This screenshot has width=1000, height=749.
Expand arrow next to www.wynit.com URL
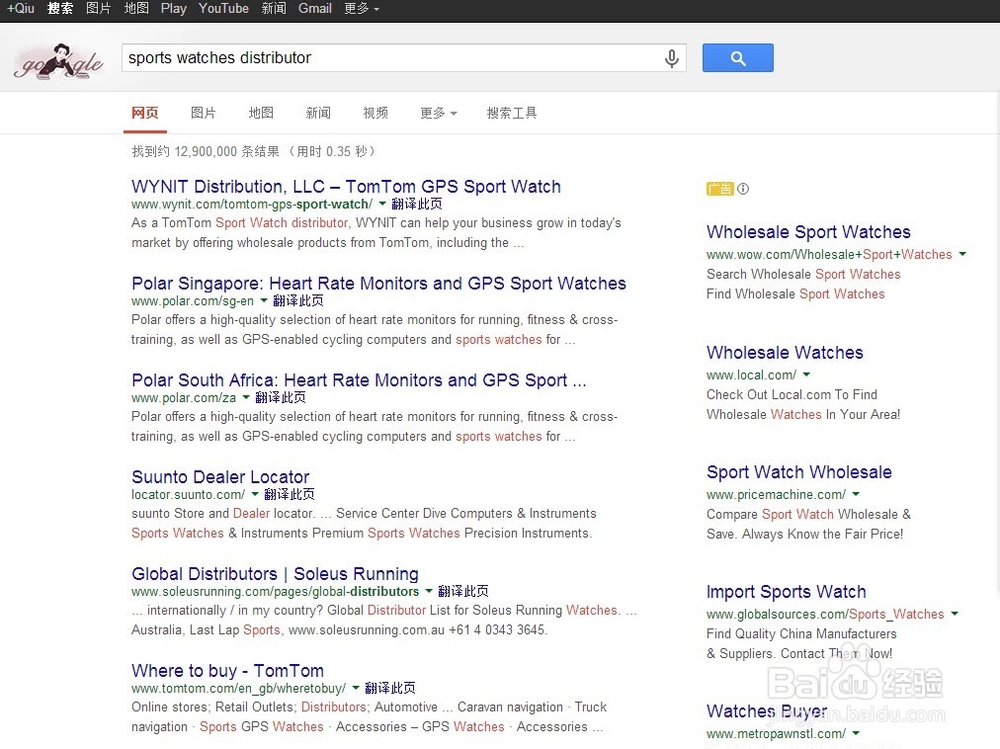tap(382, 204)
